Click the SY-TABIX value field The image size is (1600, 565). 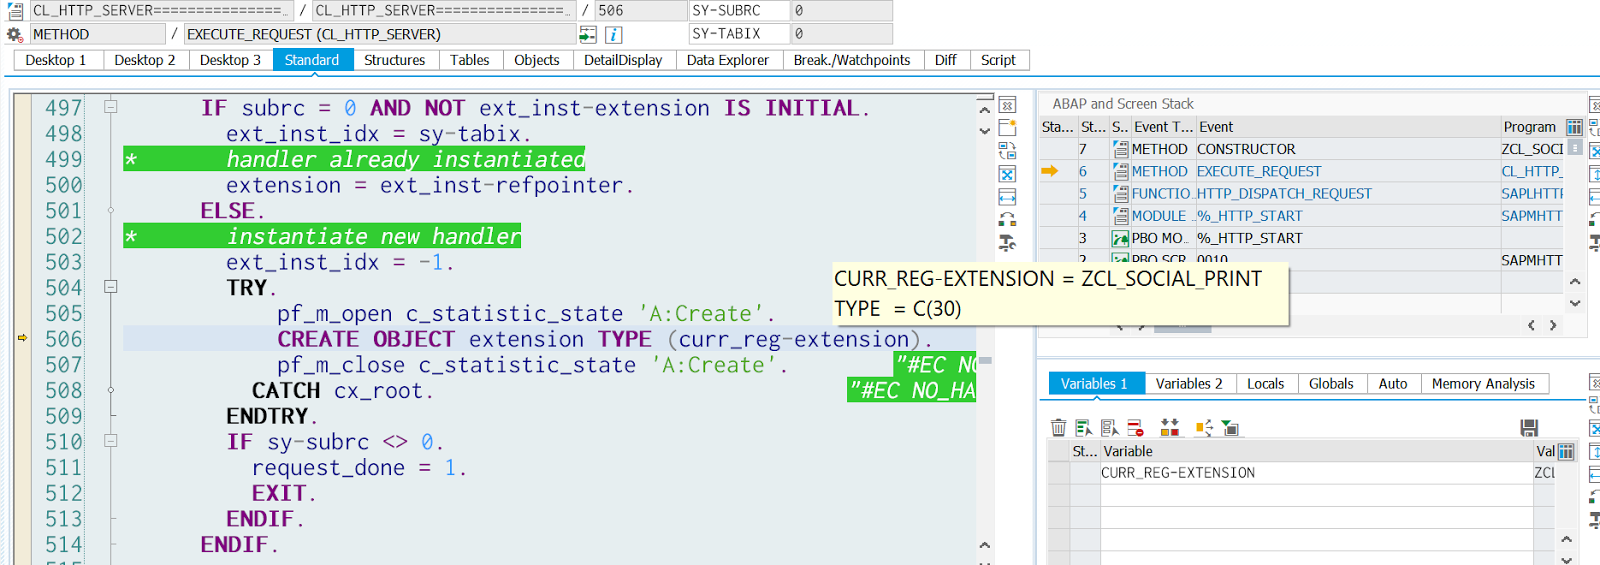point(841,34)
